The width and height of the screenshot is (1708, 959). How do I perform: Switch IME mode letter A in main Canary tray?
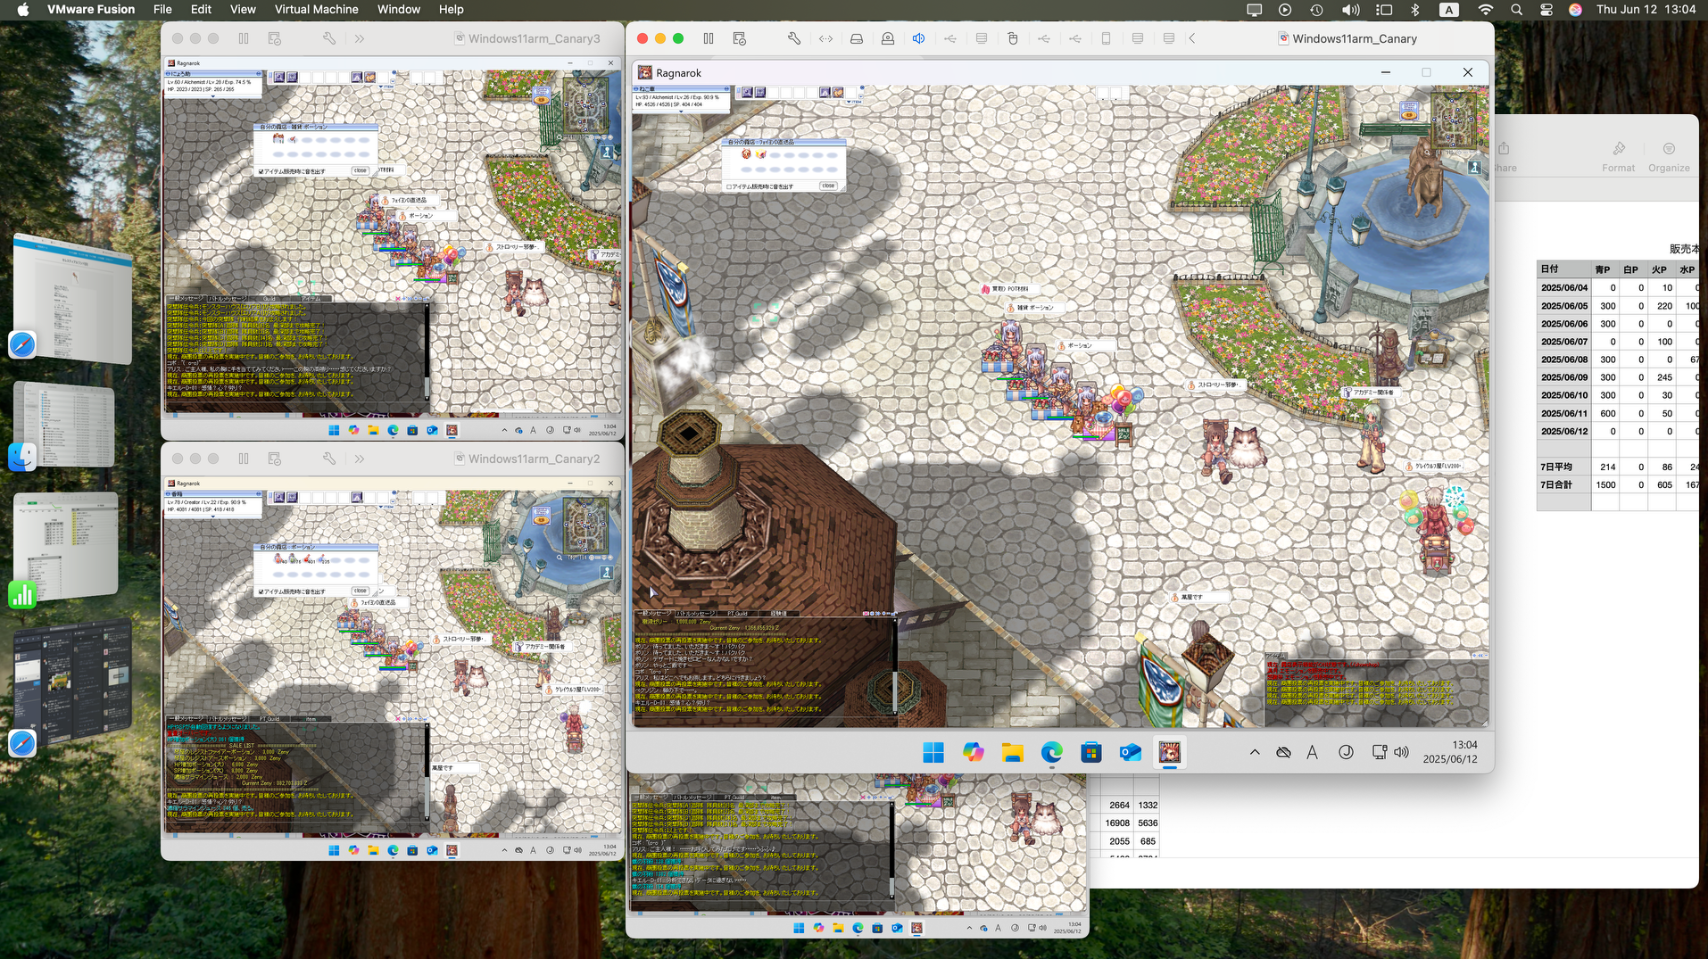point(1312,752)
